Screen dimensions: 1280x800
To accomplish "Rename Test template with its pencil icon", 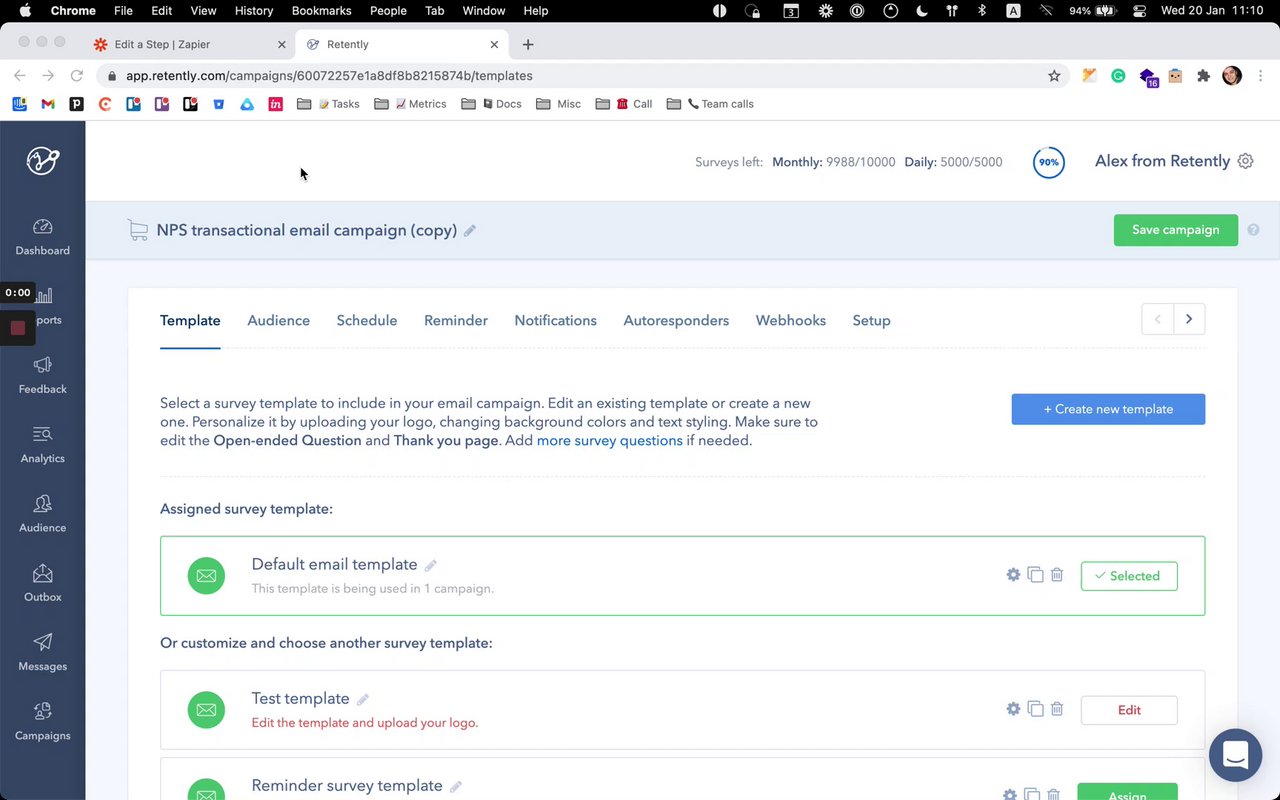I will click(363, 699).
